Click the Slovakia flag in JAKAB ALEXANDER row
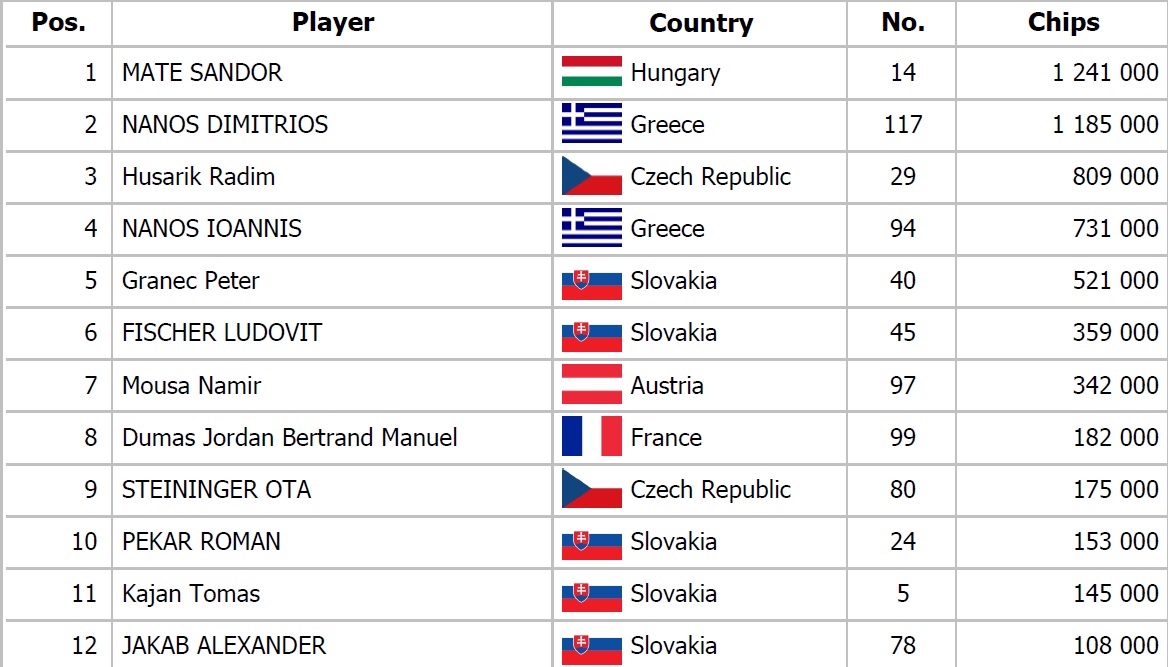 591,649
